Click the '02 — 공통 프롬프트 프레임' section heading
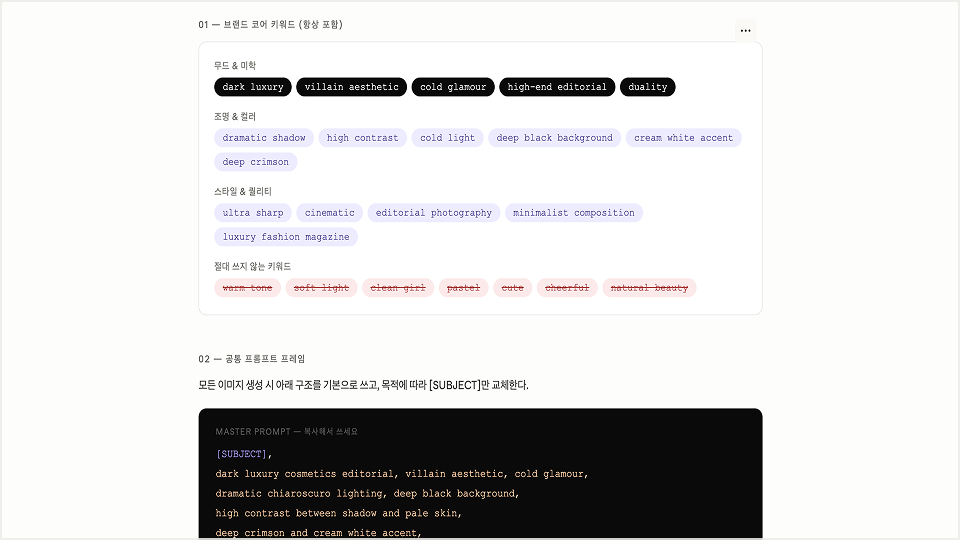This screenshot has height=540, width=960. tap(252, 359)
